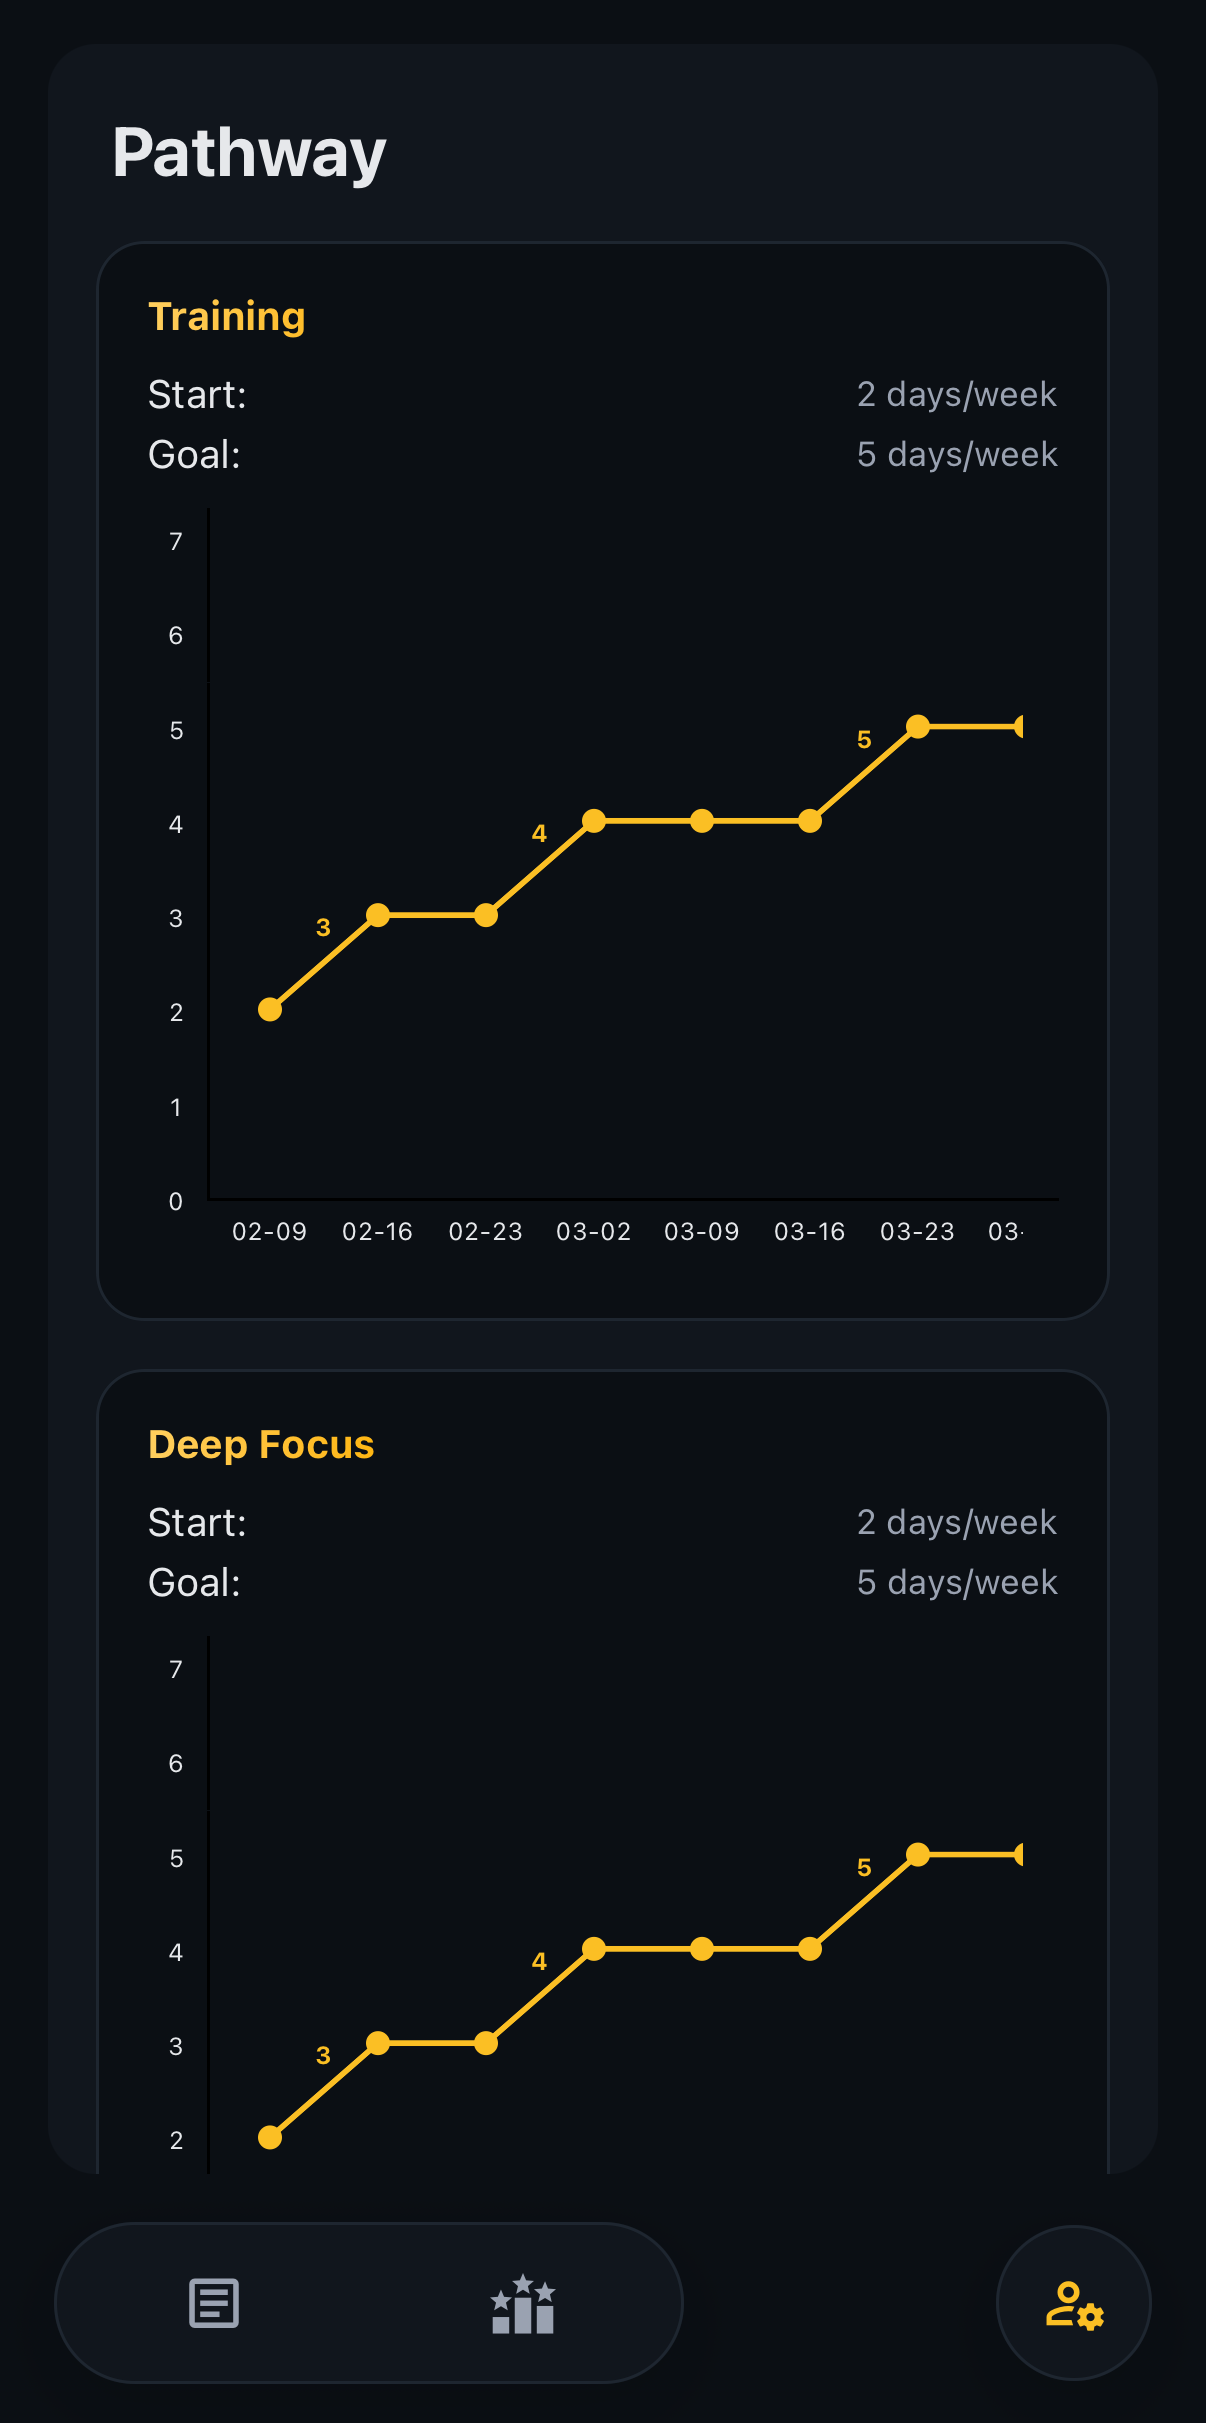Screen dimensions: 1206x2423
Task: Click the document lines in the feed icon
Action: point(213,2304)
